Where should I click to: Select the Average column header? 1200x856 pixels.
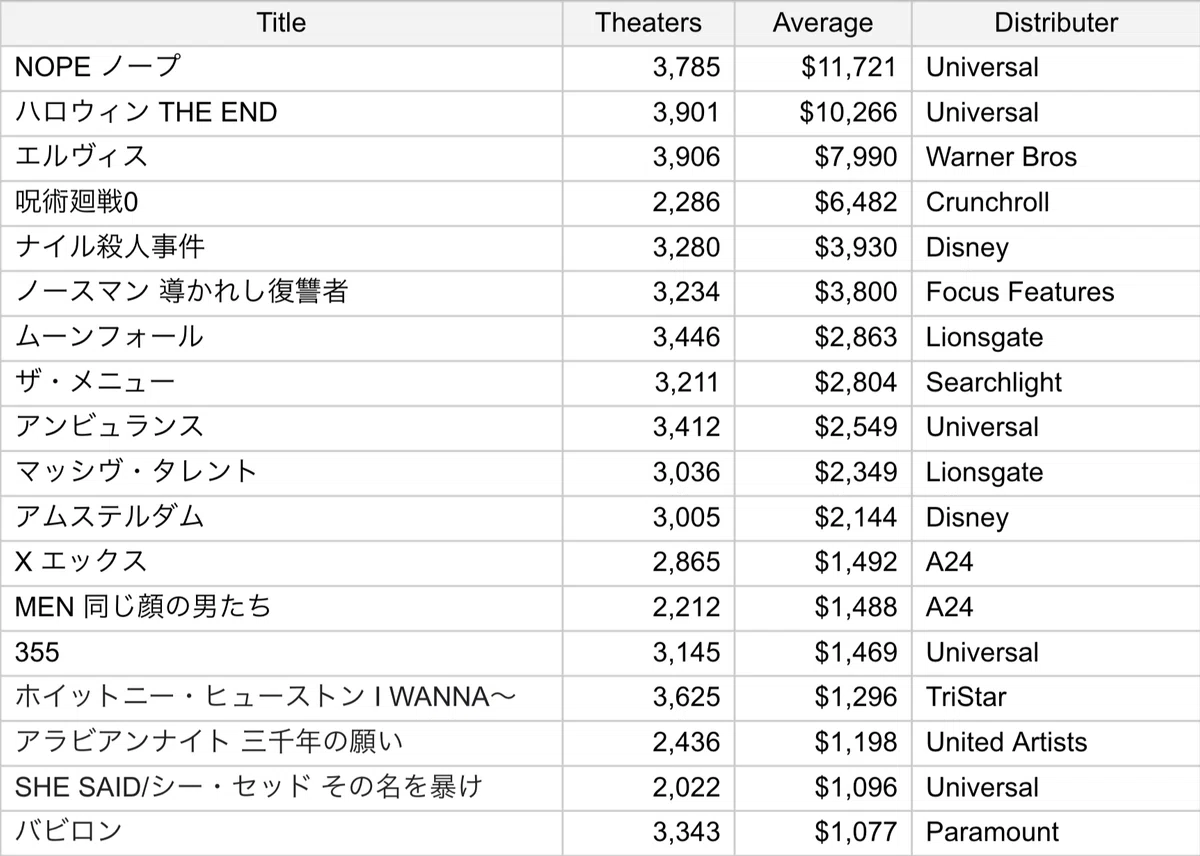click(823, 23)
